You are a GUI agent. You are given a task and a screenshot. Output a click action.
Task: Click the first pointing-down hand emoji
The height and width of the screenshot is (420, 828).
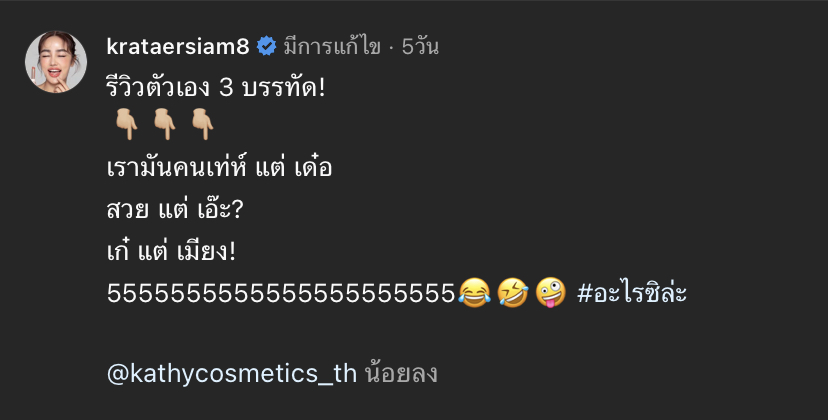[x=126, y=124]
